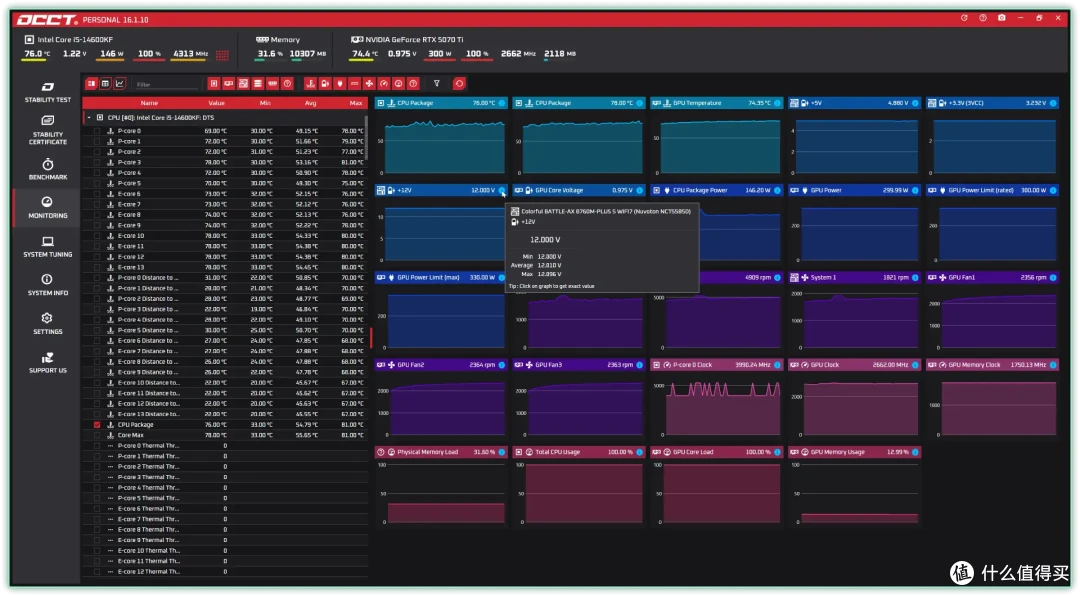Toggle the CPU sensor category filter
This screenshot has height=596, width=1080.
tap(214, 83)
